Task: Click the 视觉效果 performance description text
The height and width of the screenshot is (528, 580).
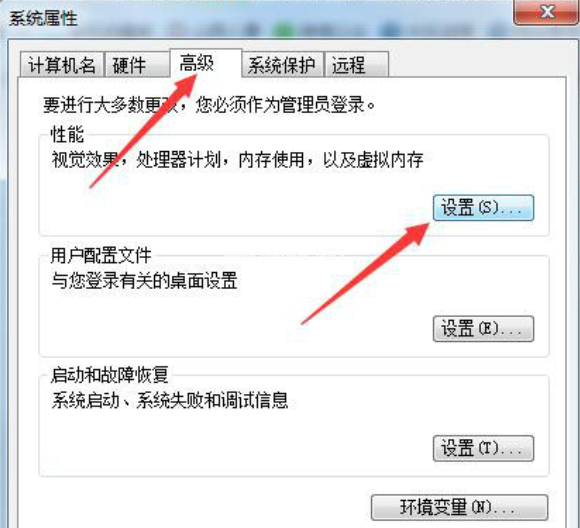Action: [237, 160]
